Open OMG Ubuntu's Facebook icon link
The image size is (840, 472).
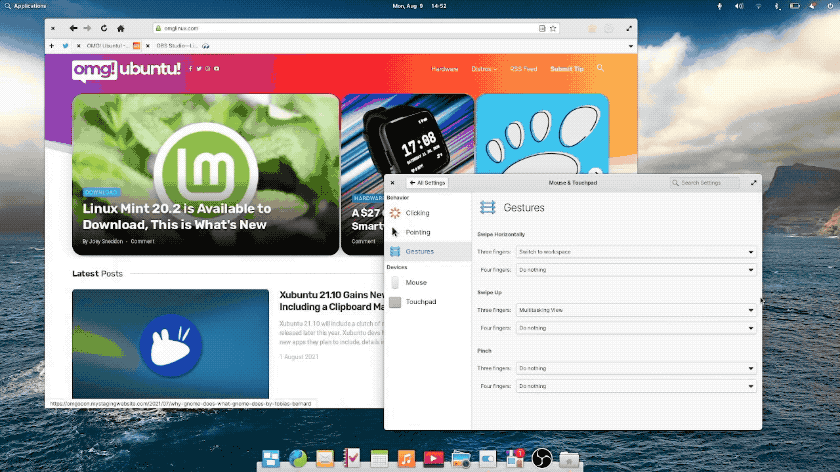pos(190,69)
